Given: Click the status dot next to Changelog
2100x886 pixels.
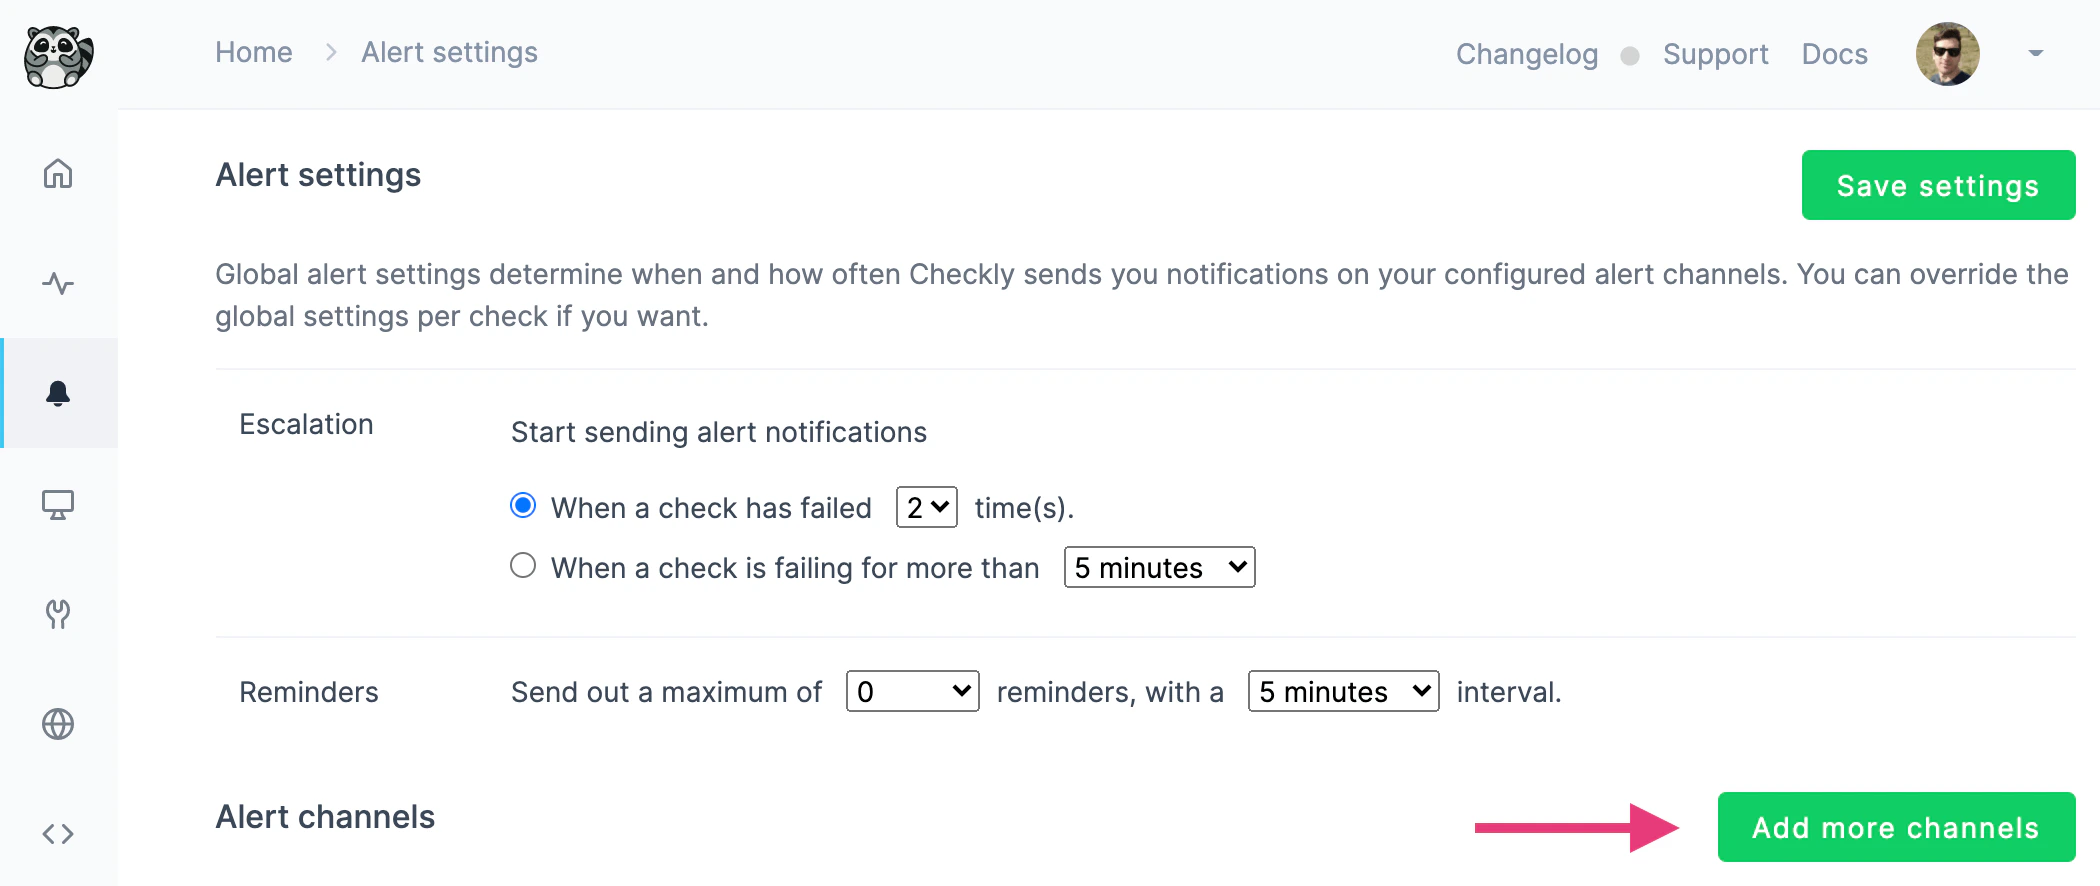Looking at the screenshot, I should click(x=1630, y=56).
